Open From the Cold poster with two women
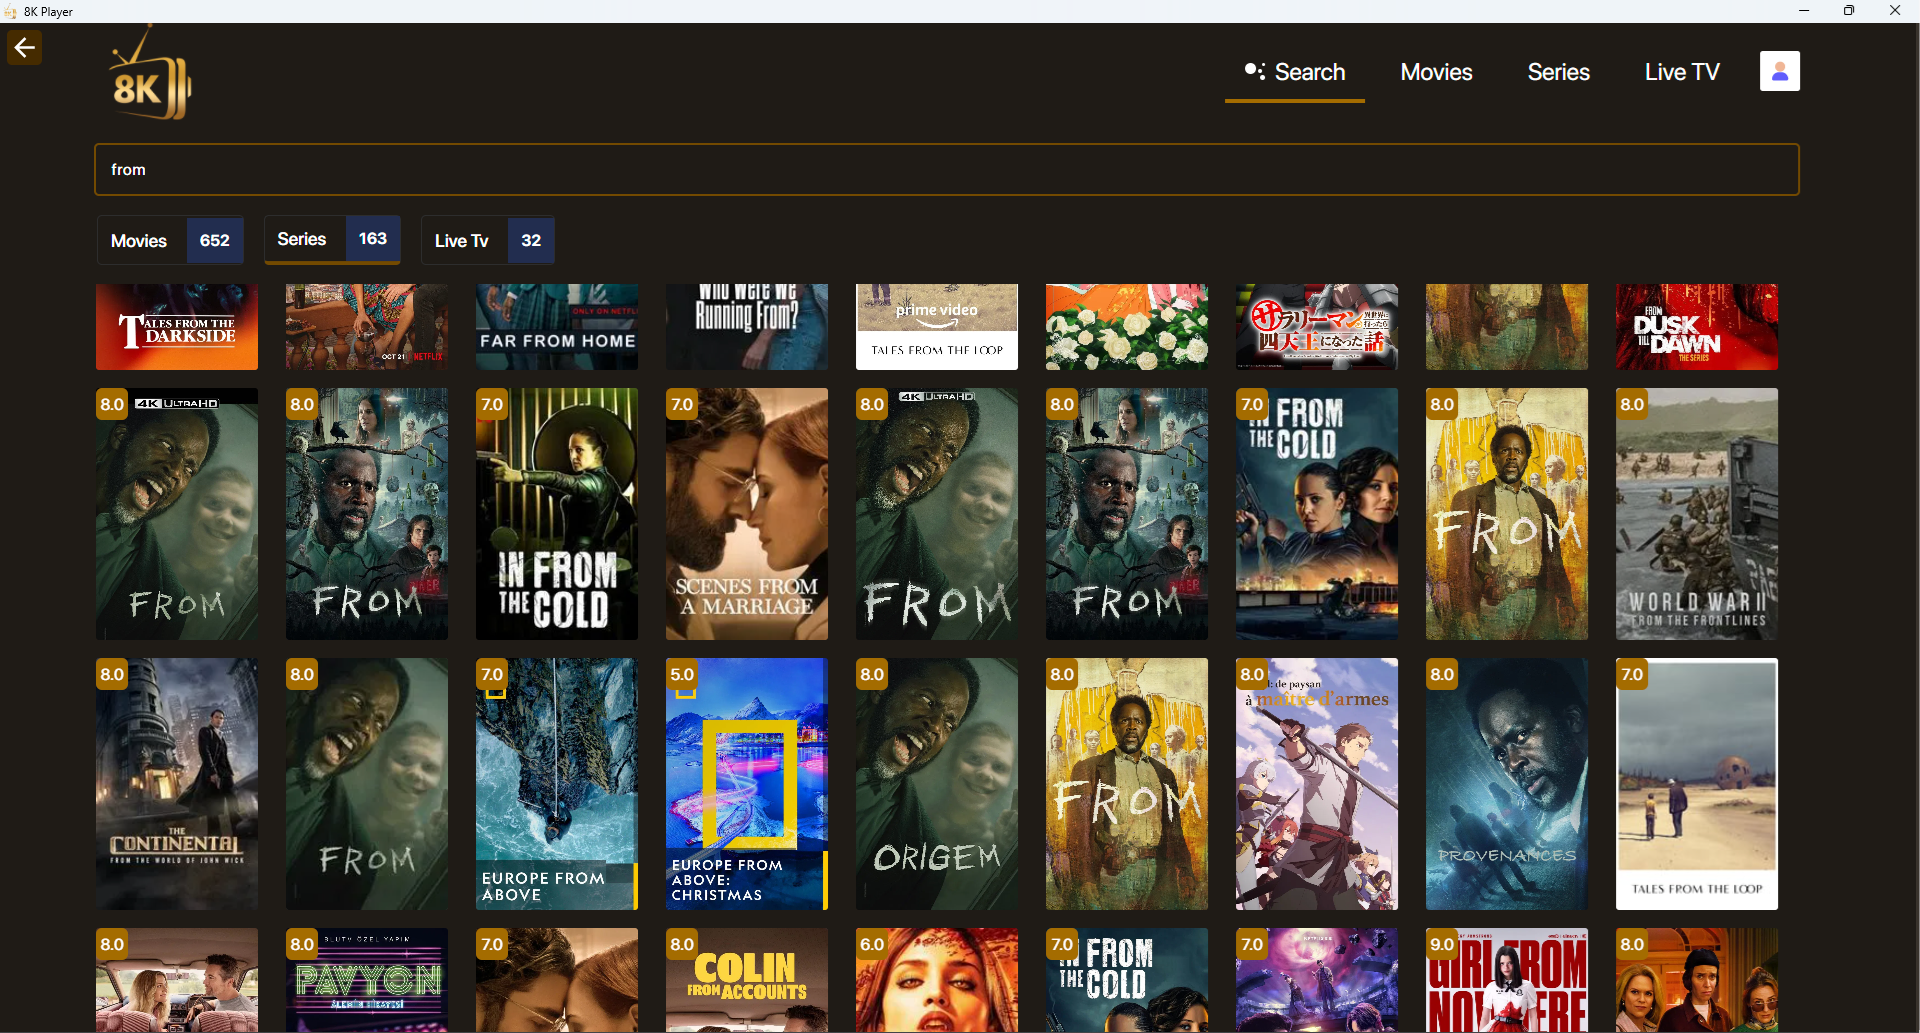This screenshot has height=1033, width=1920. [x=1317, y=514]
